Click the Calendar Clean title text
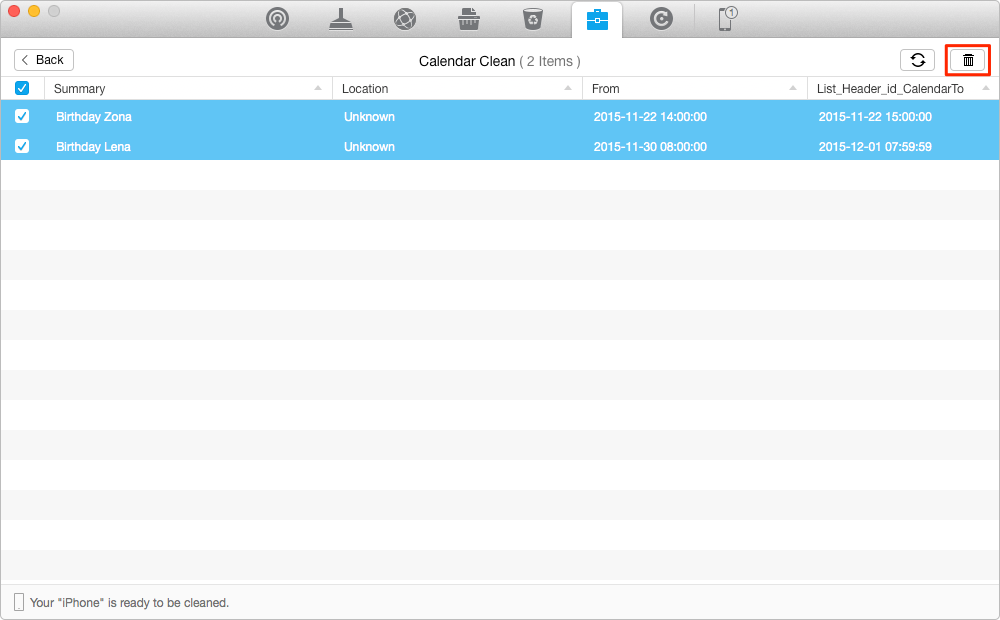 coord(467,61)
